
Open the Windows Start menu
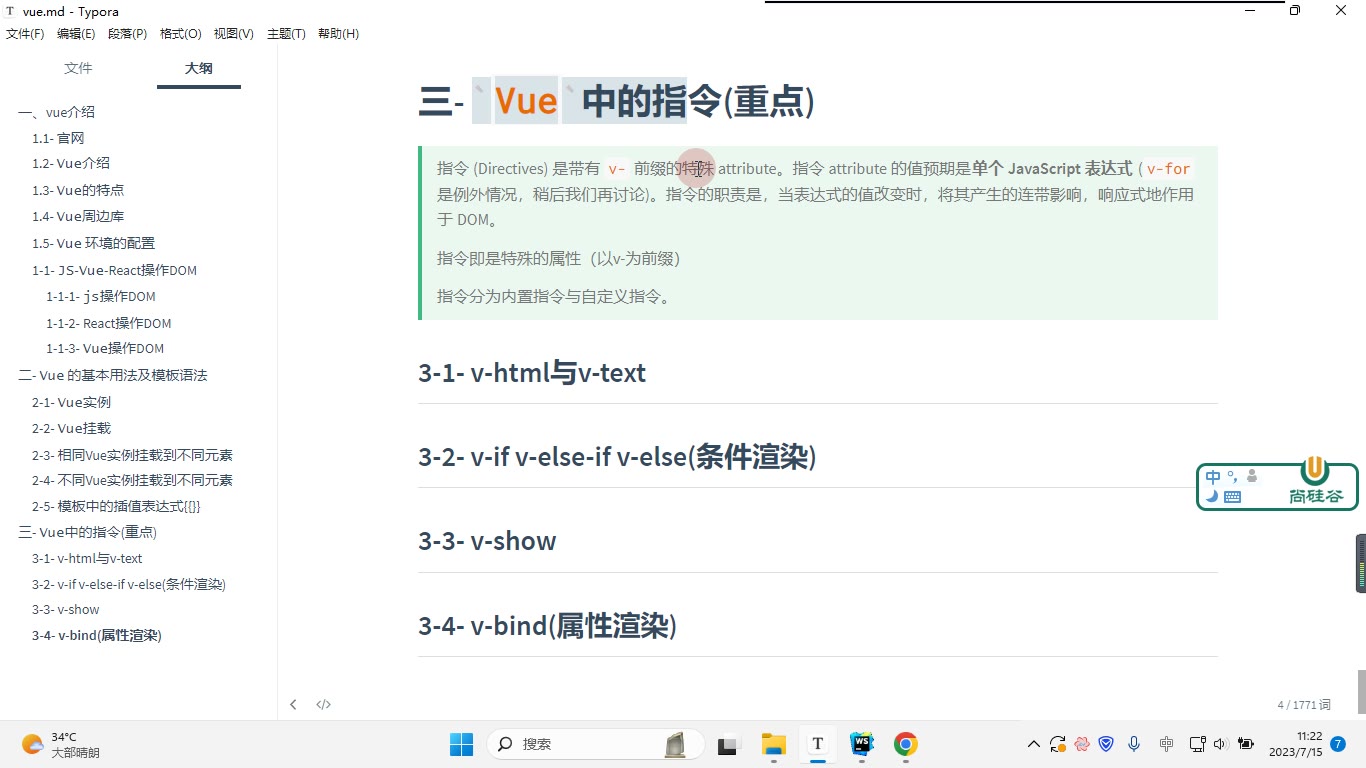(461, 744)
